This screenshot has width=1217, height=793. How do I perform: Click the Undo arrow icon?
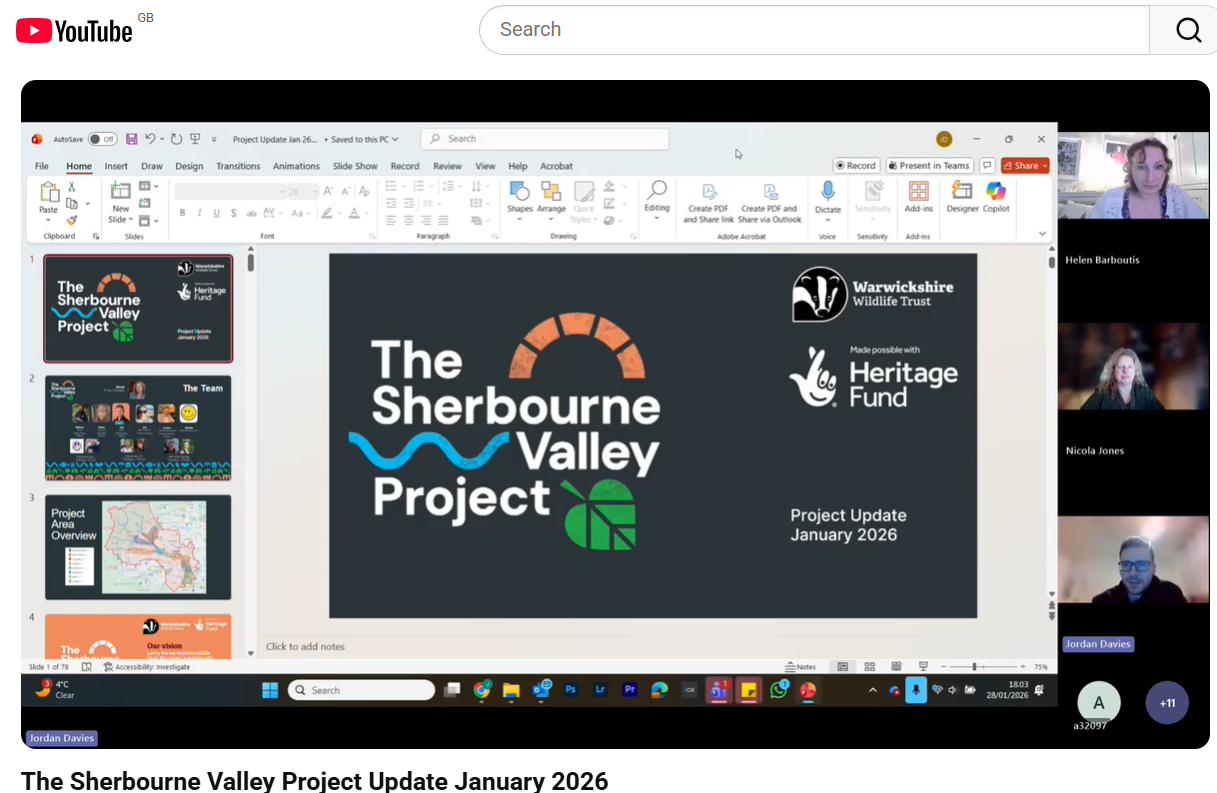pos(150,139)
